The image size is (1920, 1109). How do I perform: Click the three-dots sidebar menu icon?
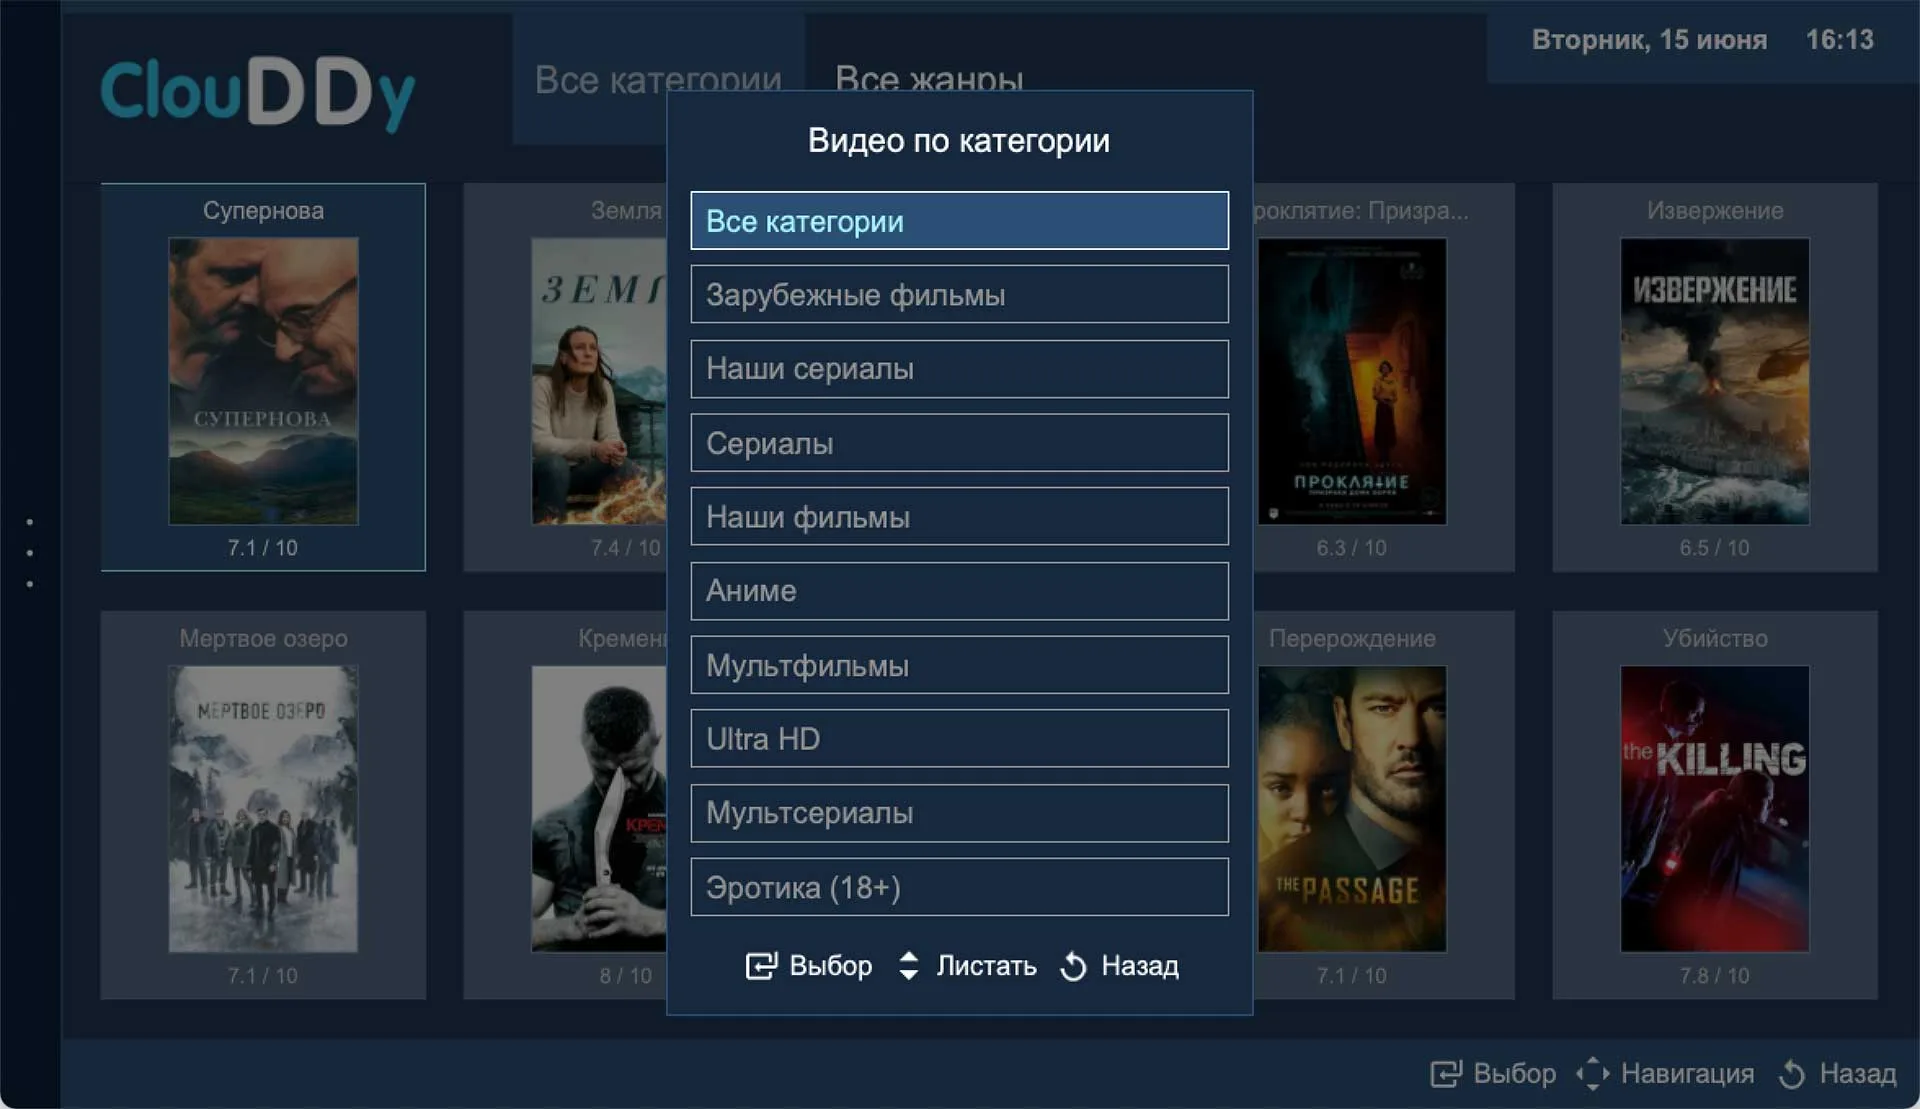pyautogui.click(x=30, y=552)
